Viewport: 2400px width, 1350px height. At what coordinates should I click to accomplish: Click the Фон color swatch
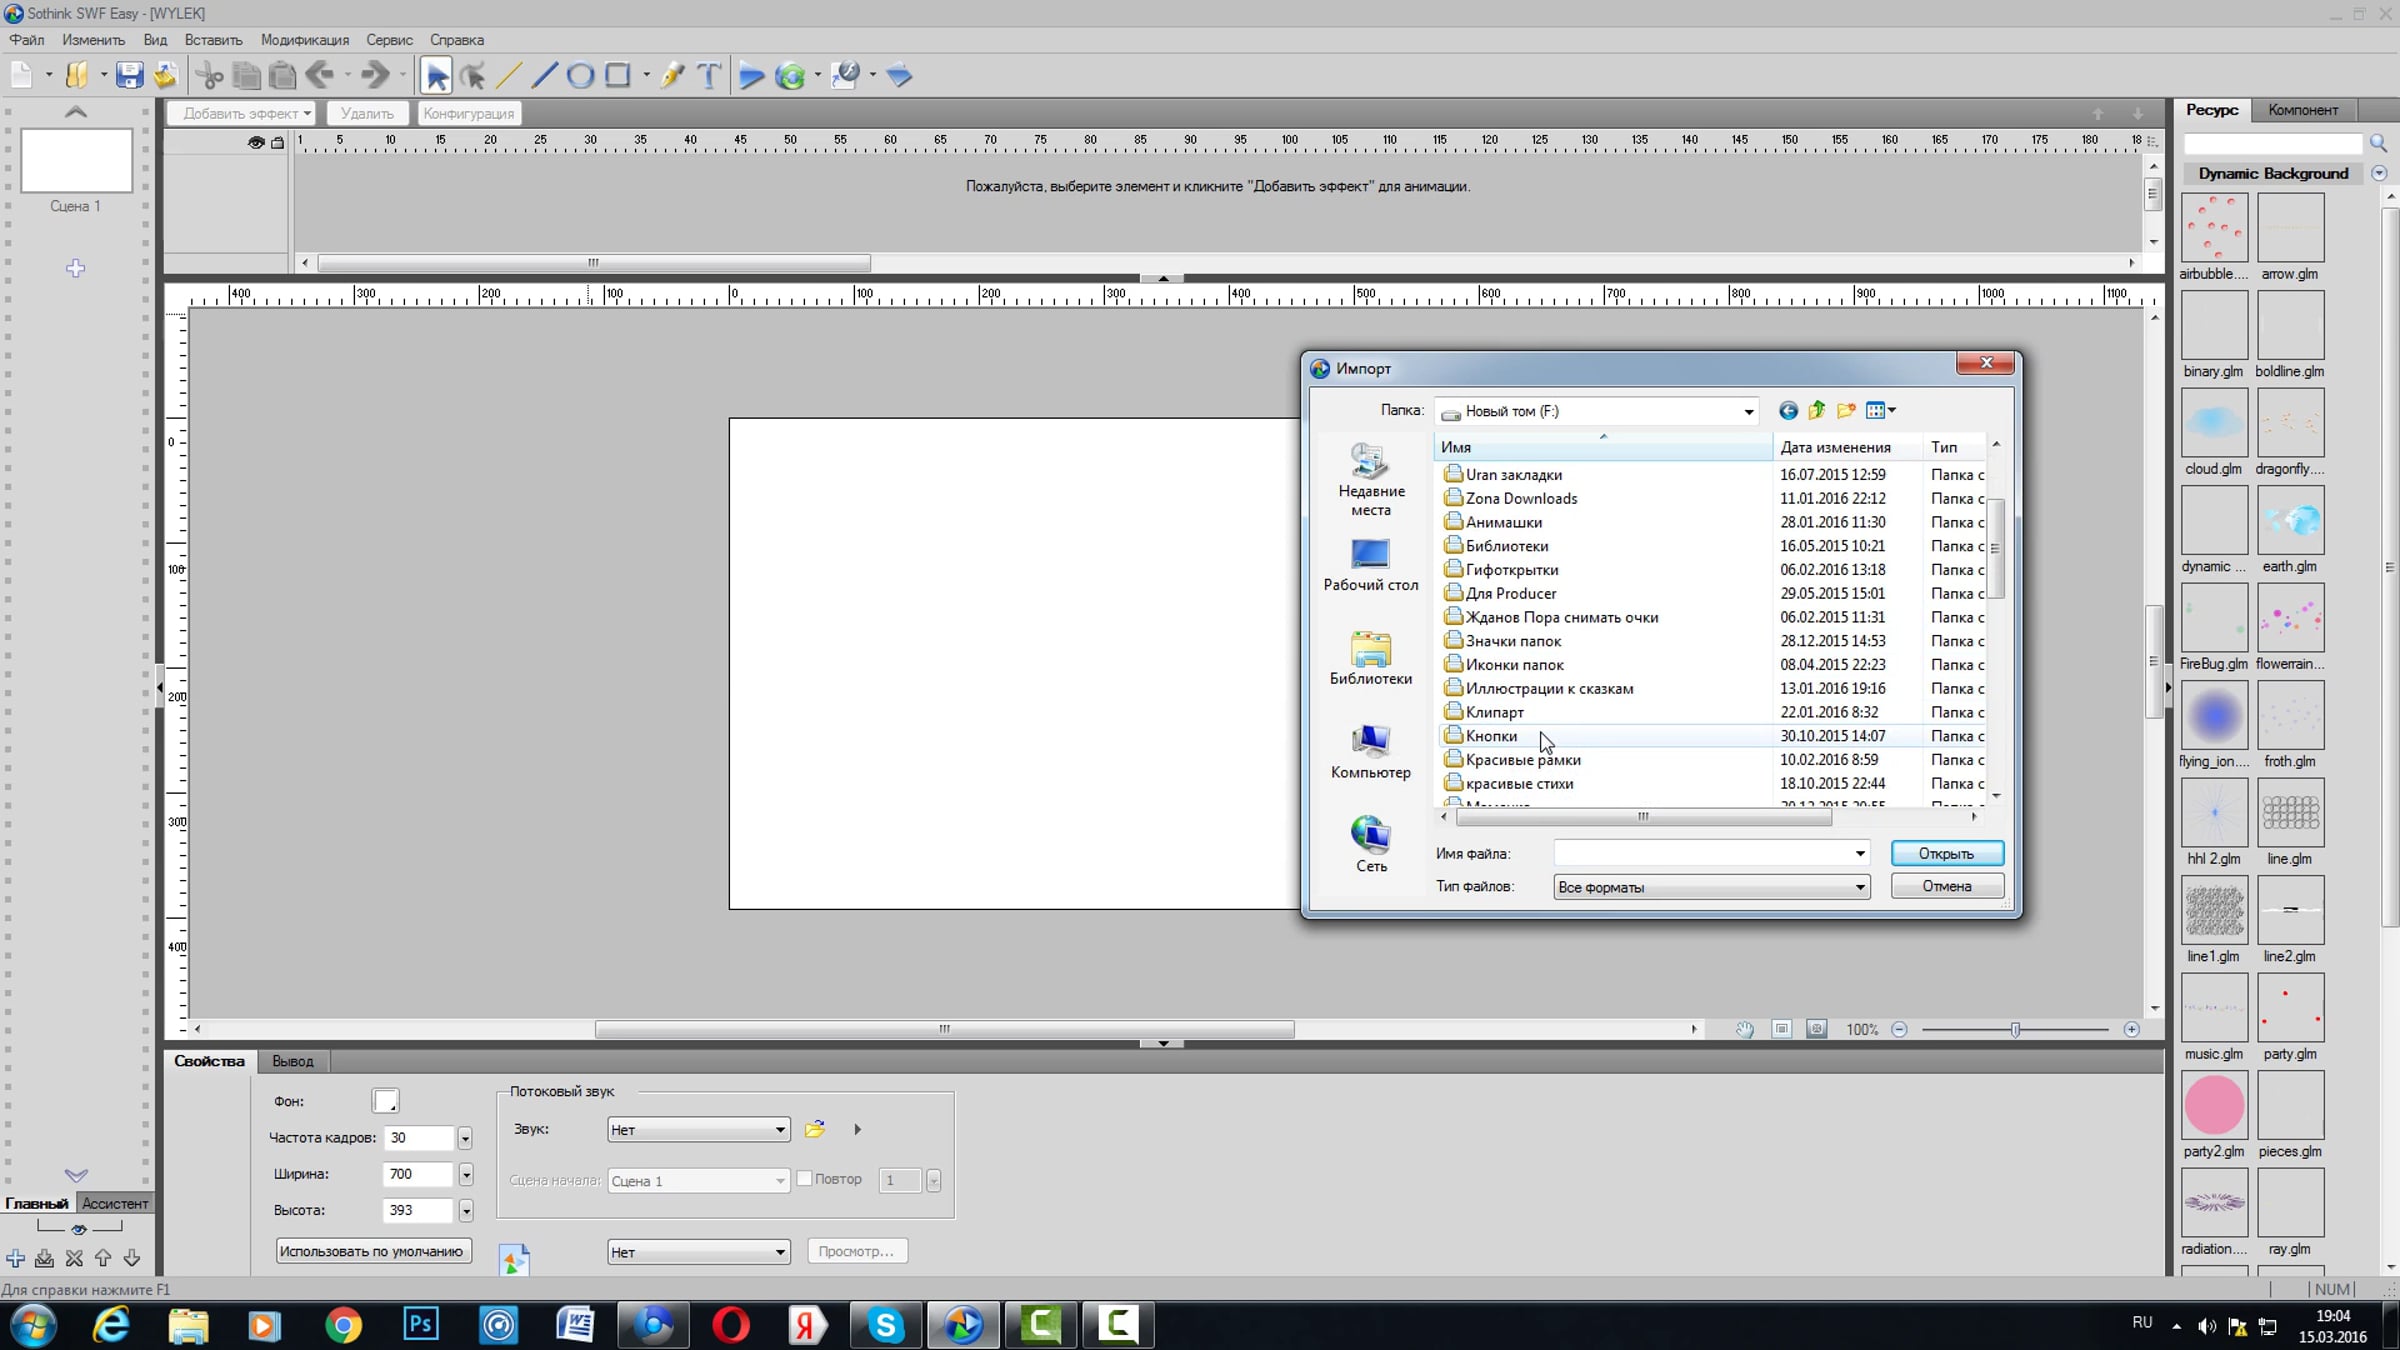tap(385, 1101)
